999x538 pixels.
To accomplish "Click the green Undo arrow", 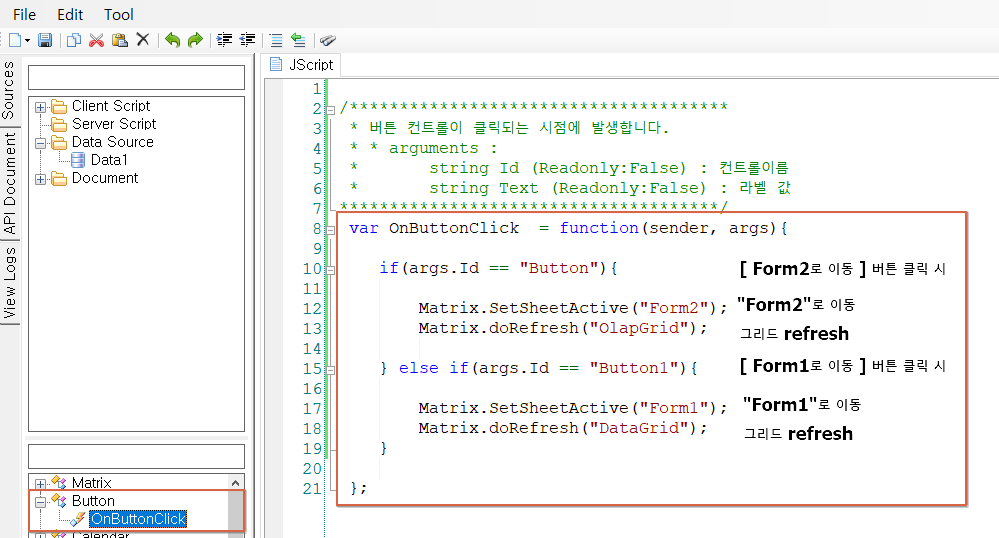I will click(x=172, y=40).
